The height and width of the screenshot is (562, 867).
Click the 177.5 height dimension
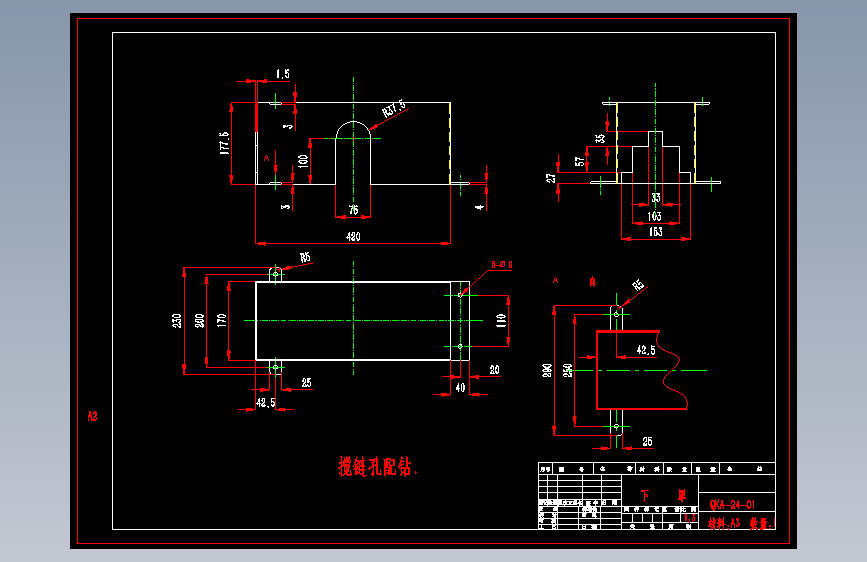pos(224,143)
